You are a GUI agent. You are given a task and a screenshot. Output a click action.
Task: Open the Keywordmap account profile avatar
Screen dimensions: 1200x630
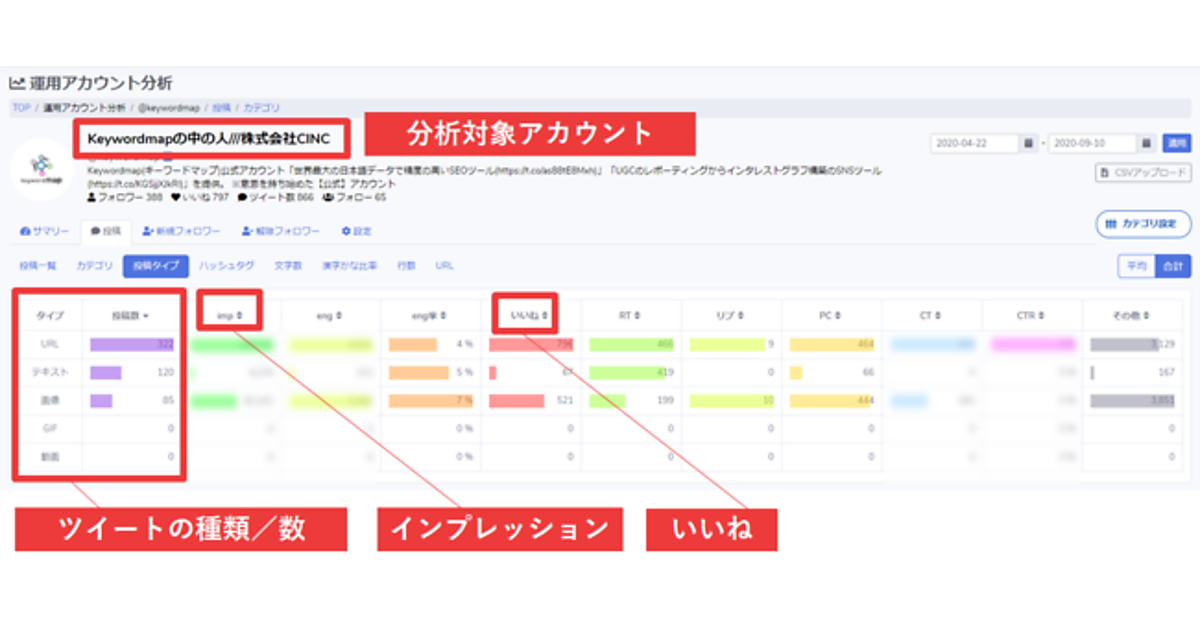point(42,170)
